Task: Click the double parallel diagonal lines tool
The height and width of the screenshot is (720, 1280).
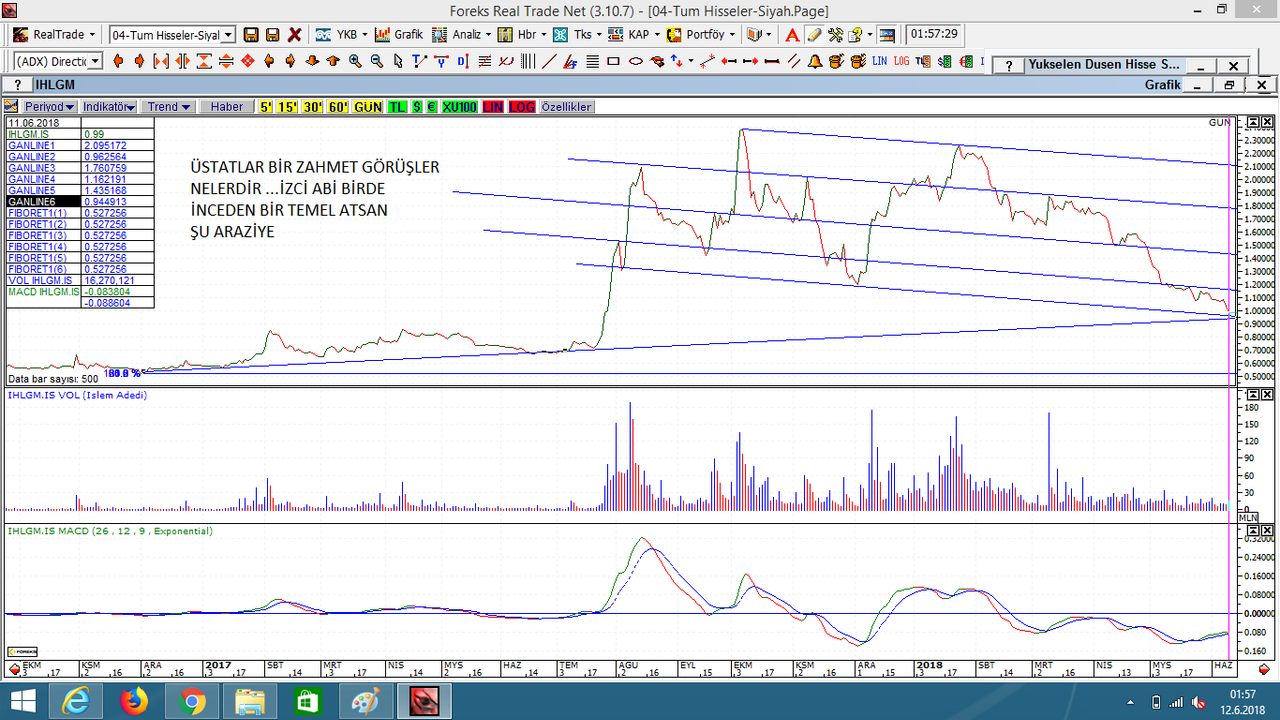Action: point(794,61)
